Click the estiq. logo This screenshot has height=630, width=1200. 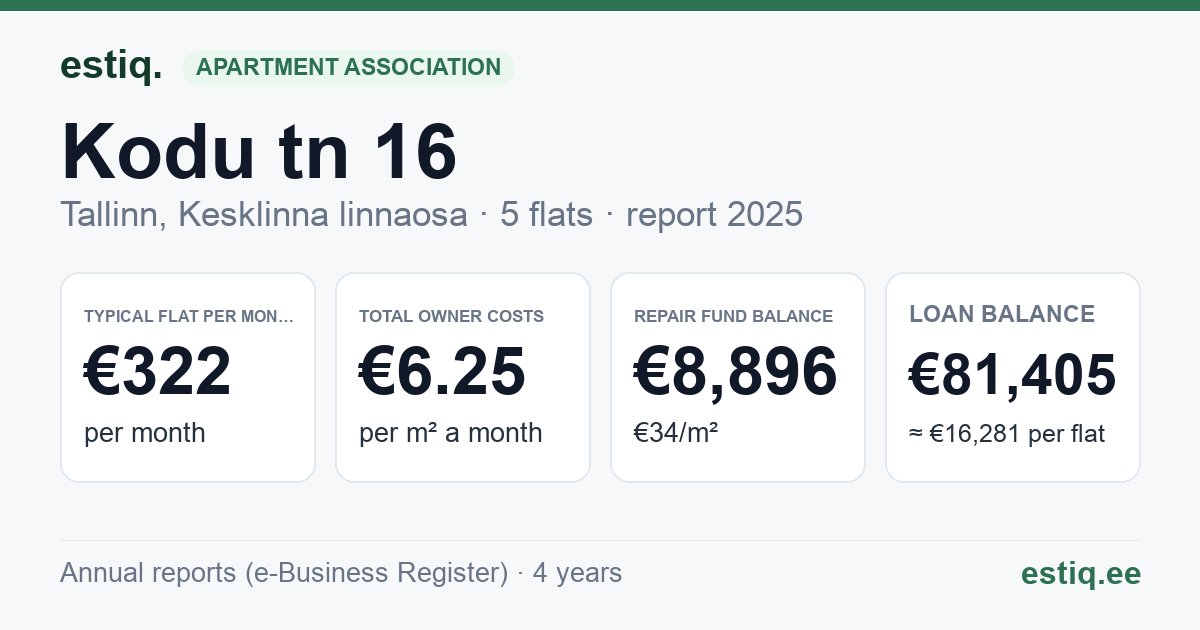pyautogui.click(x=111, y=66)
